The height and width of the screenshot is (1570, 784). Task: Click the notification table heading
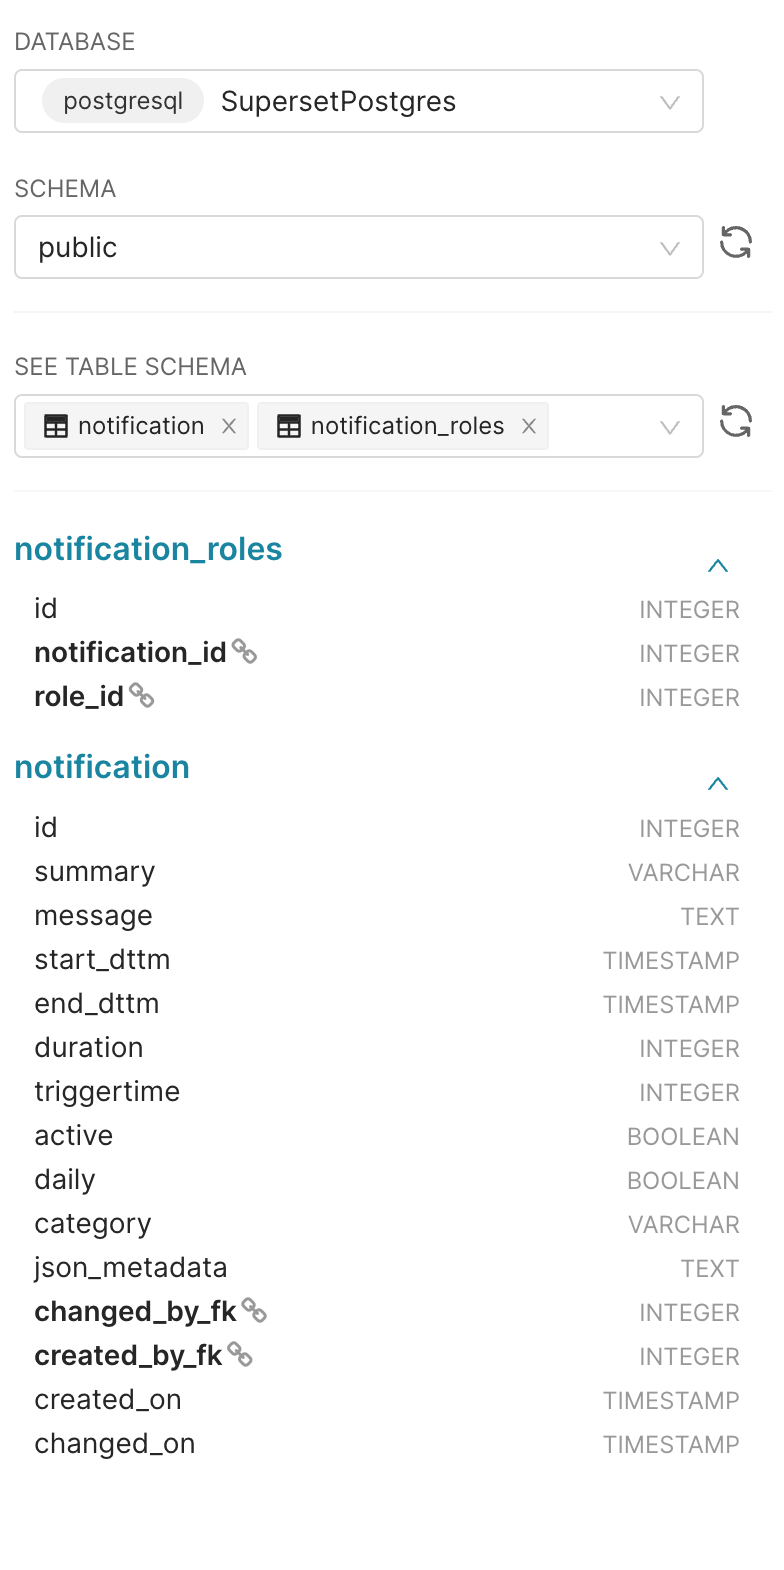tap(102, 766)
